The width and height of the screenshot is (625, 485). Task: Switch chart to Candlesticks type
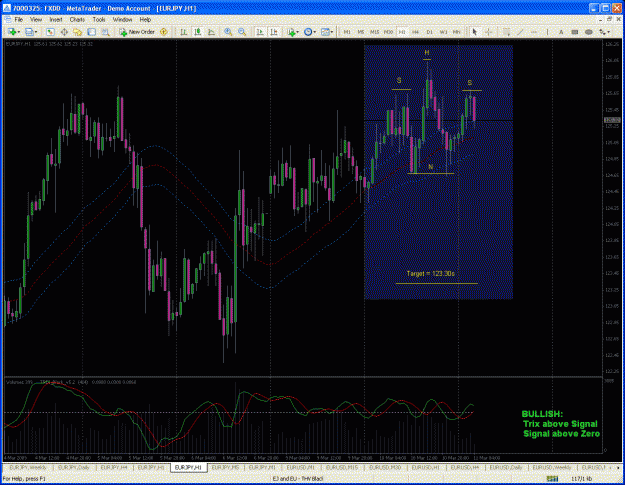[x=198, y=32]
